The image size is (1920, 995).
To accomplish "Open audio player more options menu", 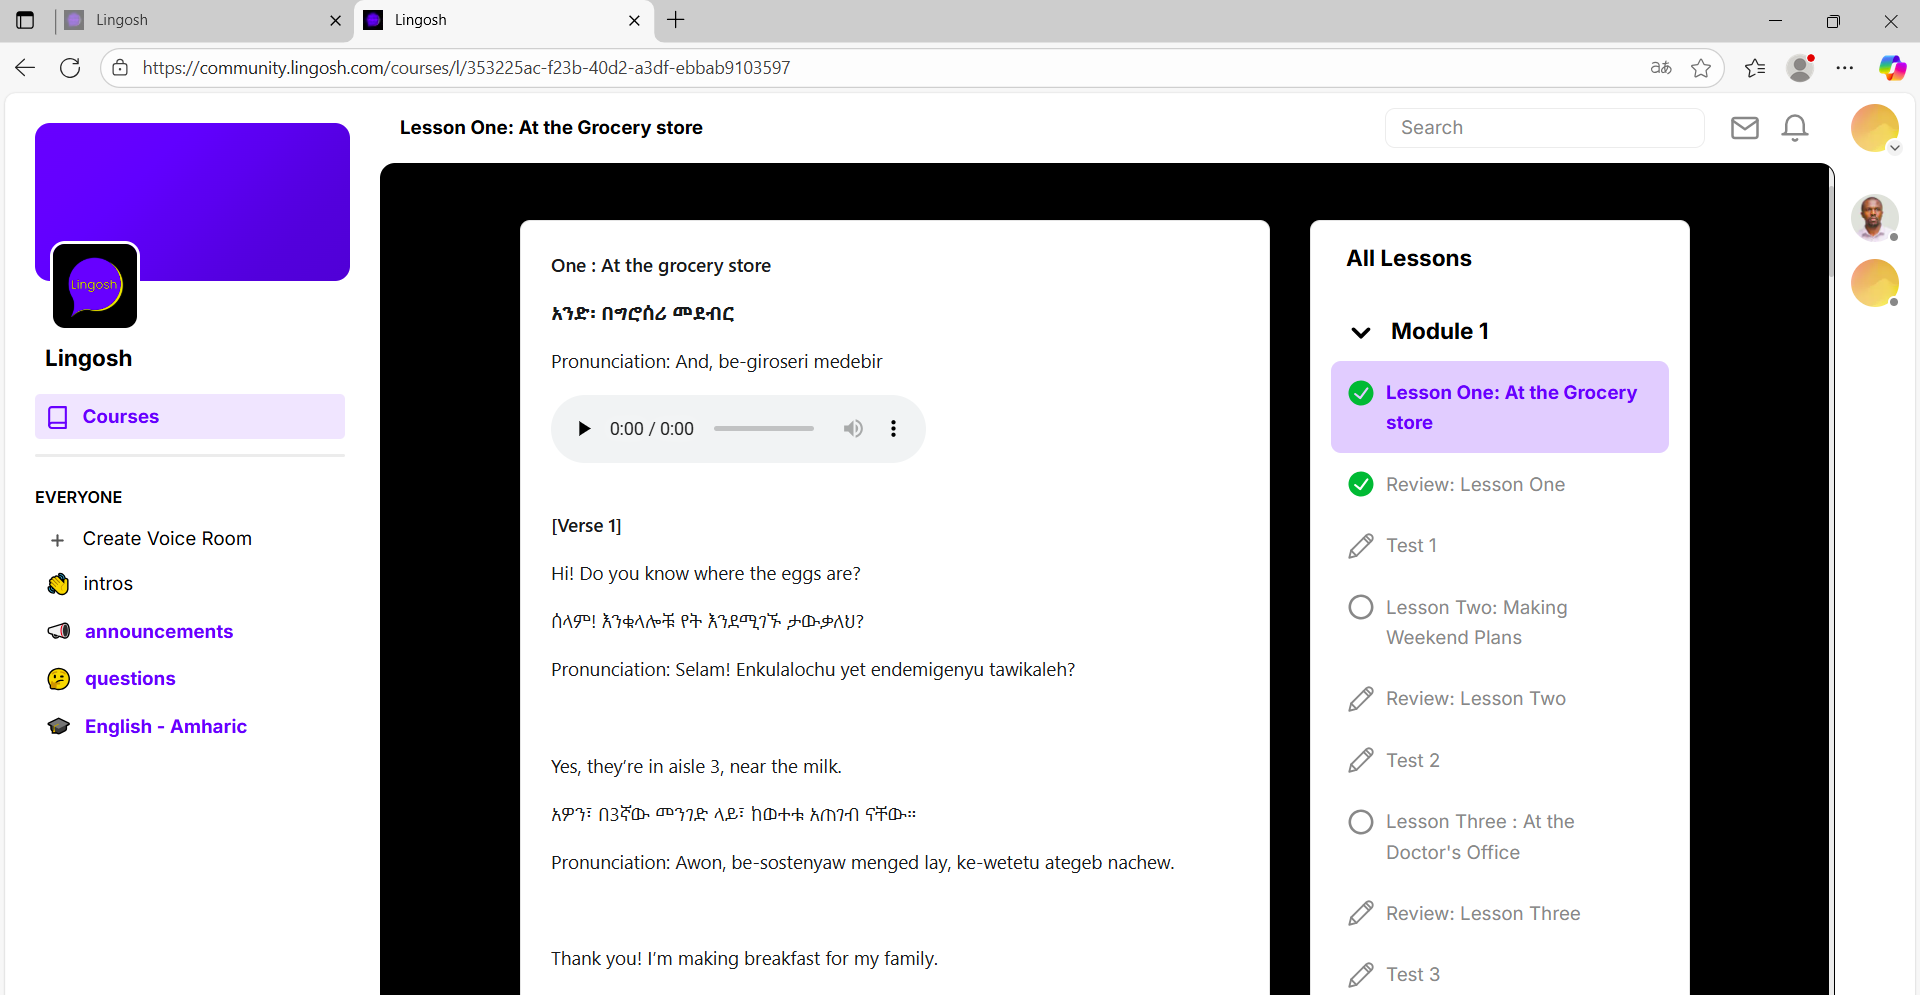I will [x=893, y=429].
